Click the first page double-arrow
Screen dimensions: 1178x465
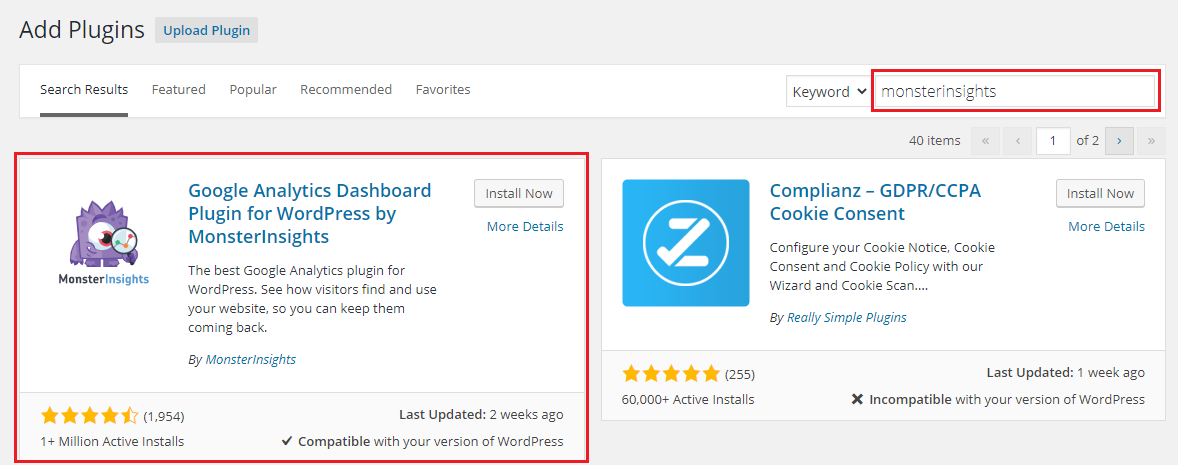pyautogui.click(x=985, y=140)
